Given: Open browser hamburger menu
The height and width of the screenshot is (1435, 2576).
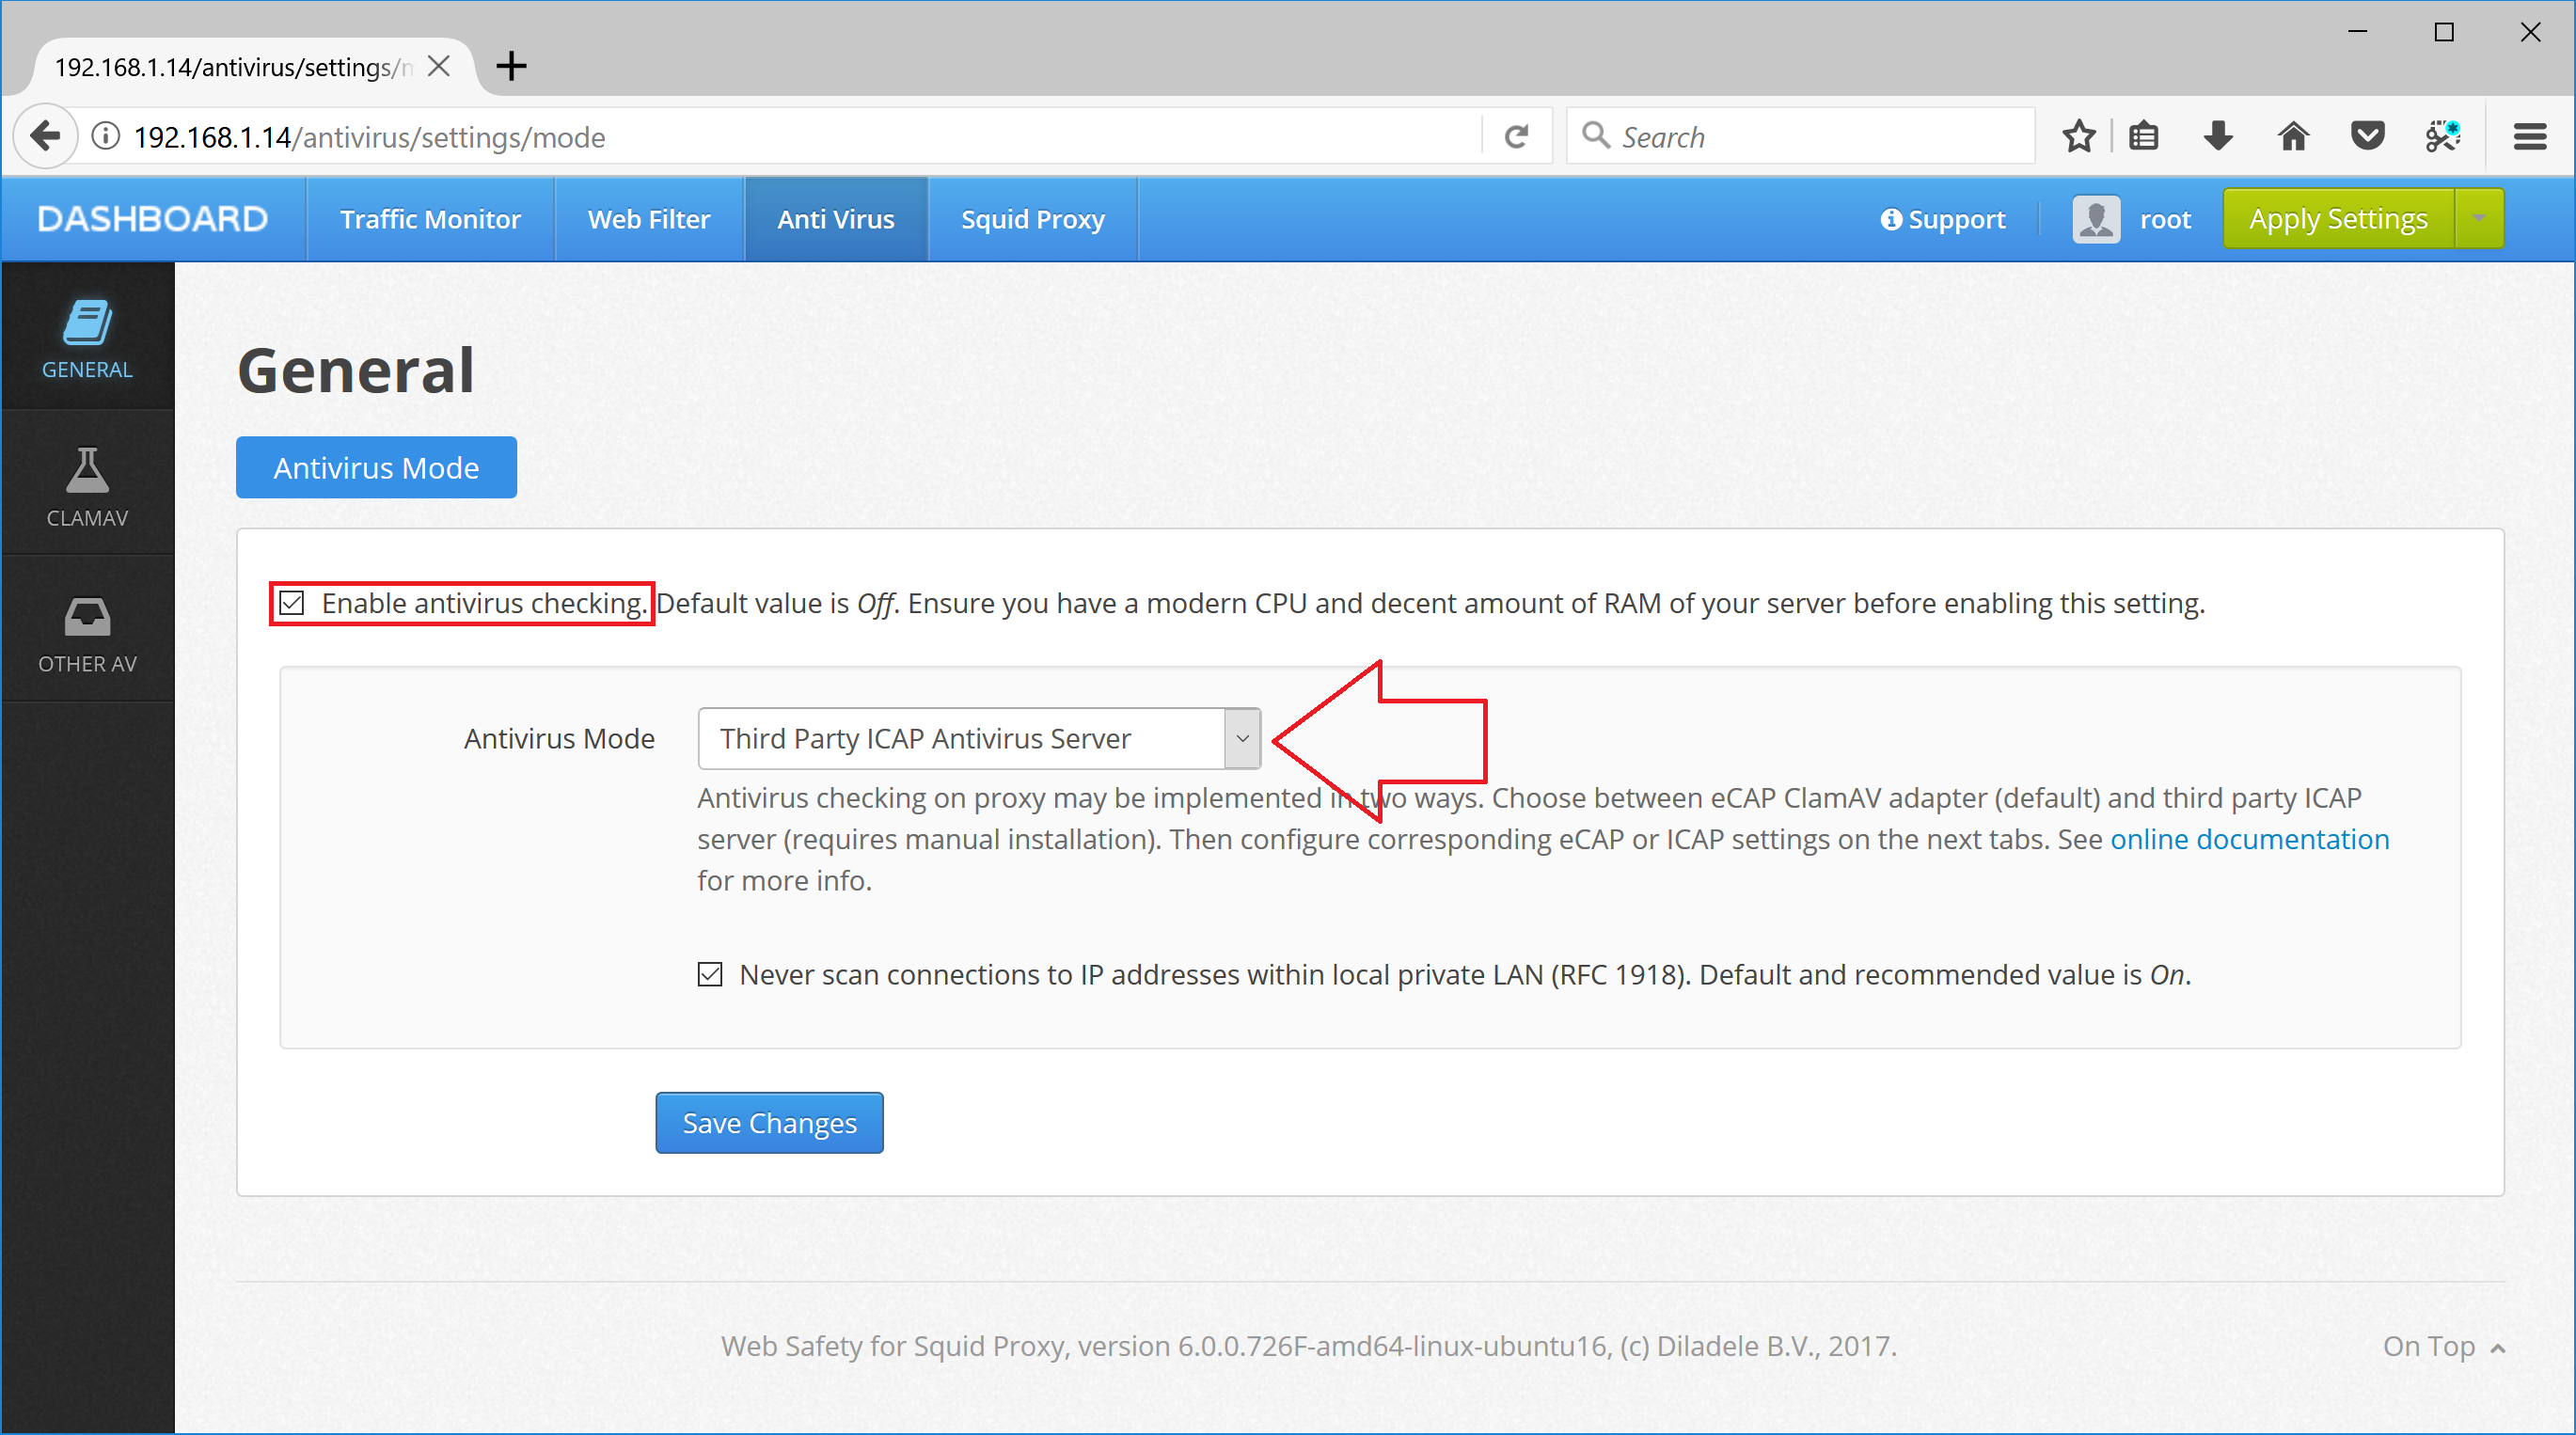Looking at the screenshot, I should [2530, 136].
